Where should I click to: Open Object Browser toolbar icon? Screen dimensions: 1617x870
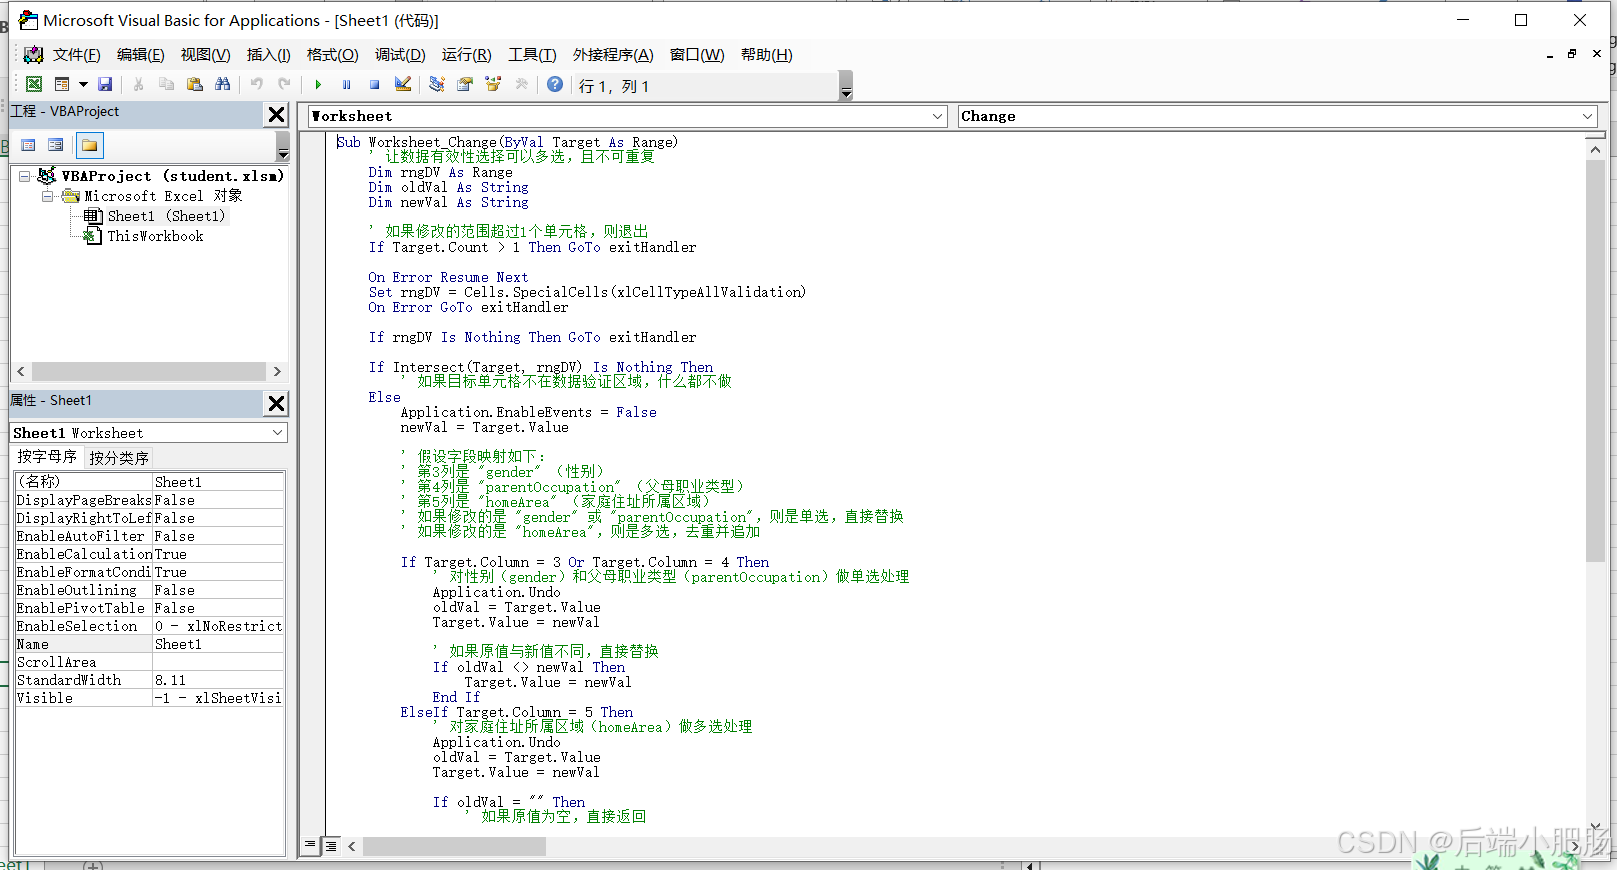pos(493,84)
